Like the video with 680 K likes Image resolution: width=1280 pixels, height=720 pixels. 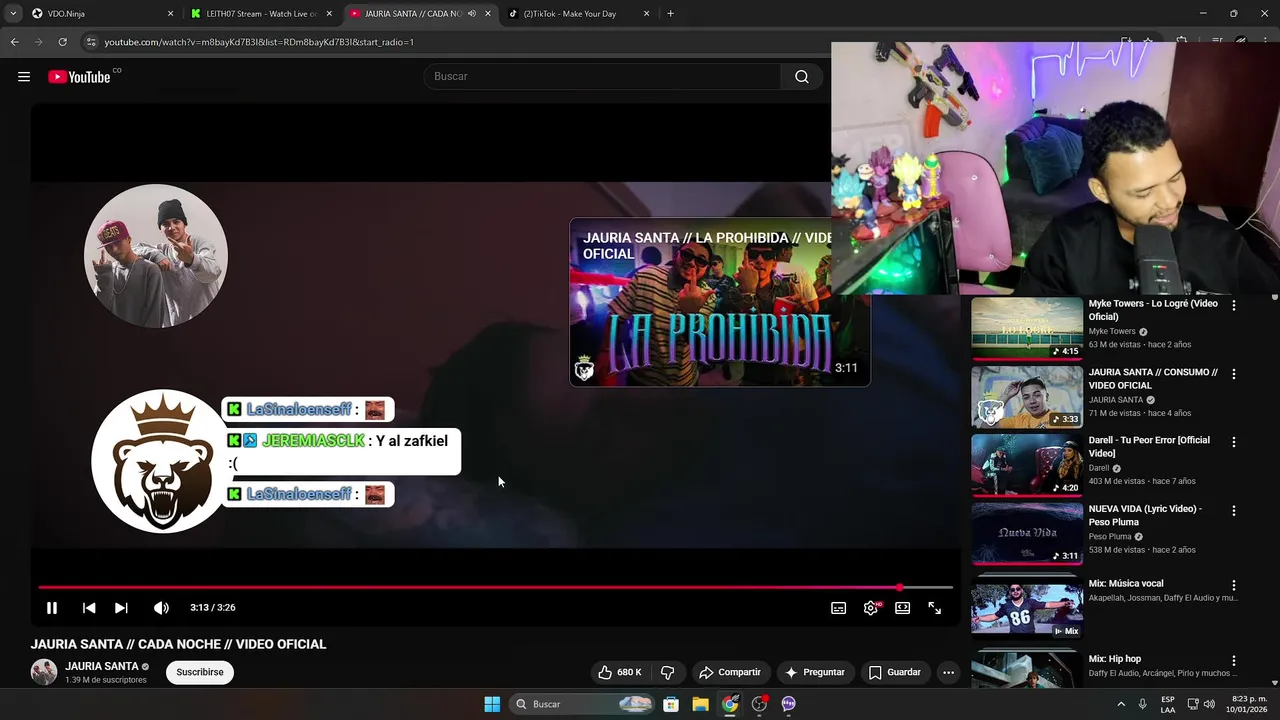pyautogui.click(x=620, y=672)
